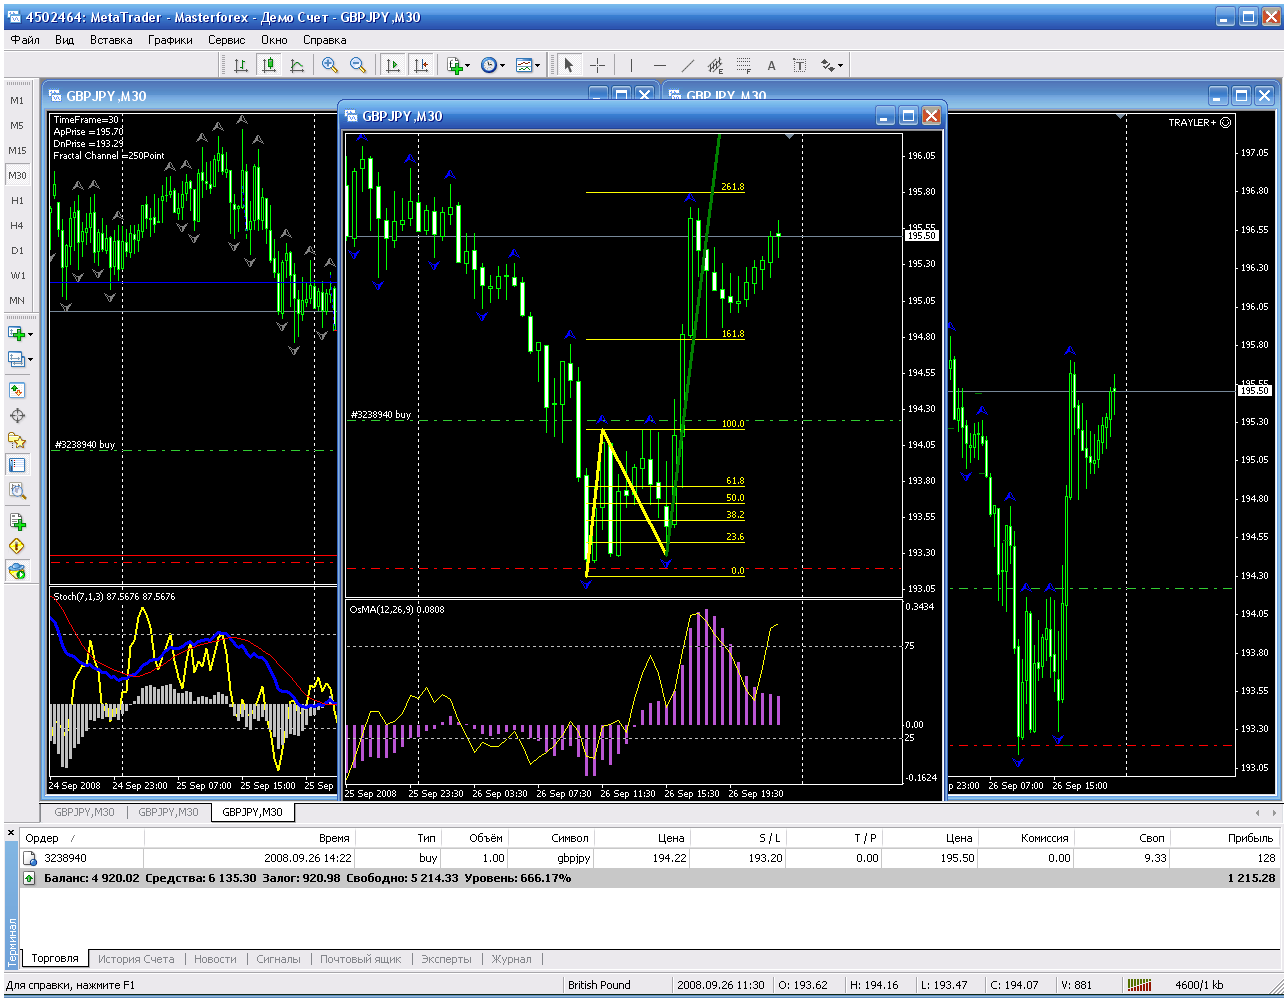Image resolution: width=1288 pixels, height=998 pixels.
Task: Click the New Order icon
Action: [x=17, y=521]
